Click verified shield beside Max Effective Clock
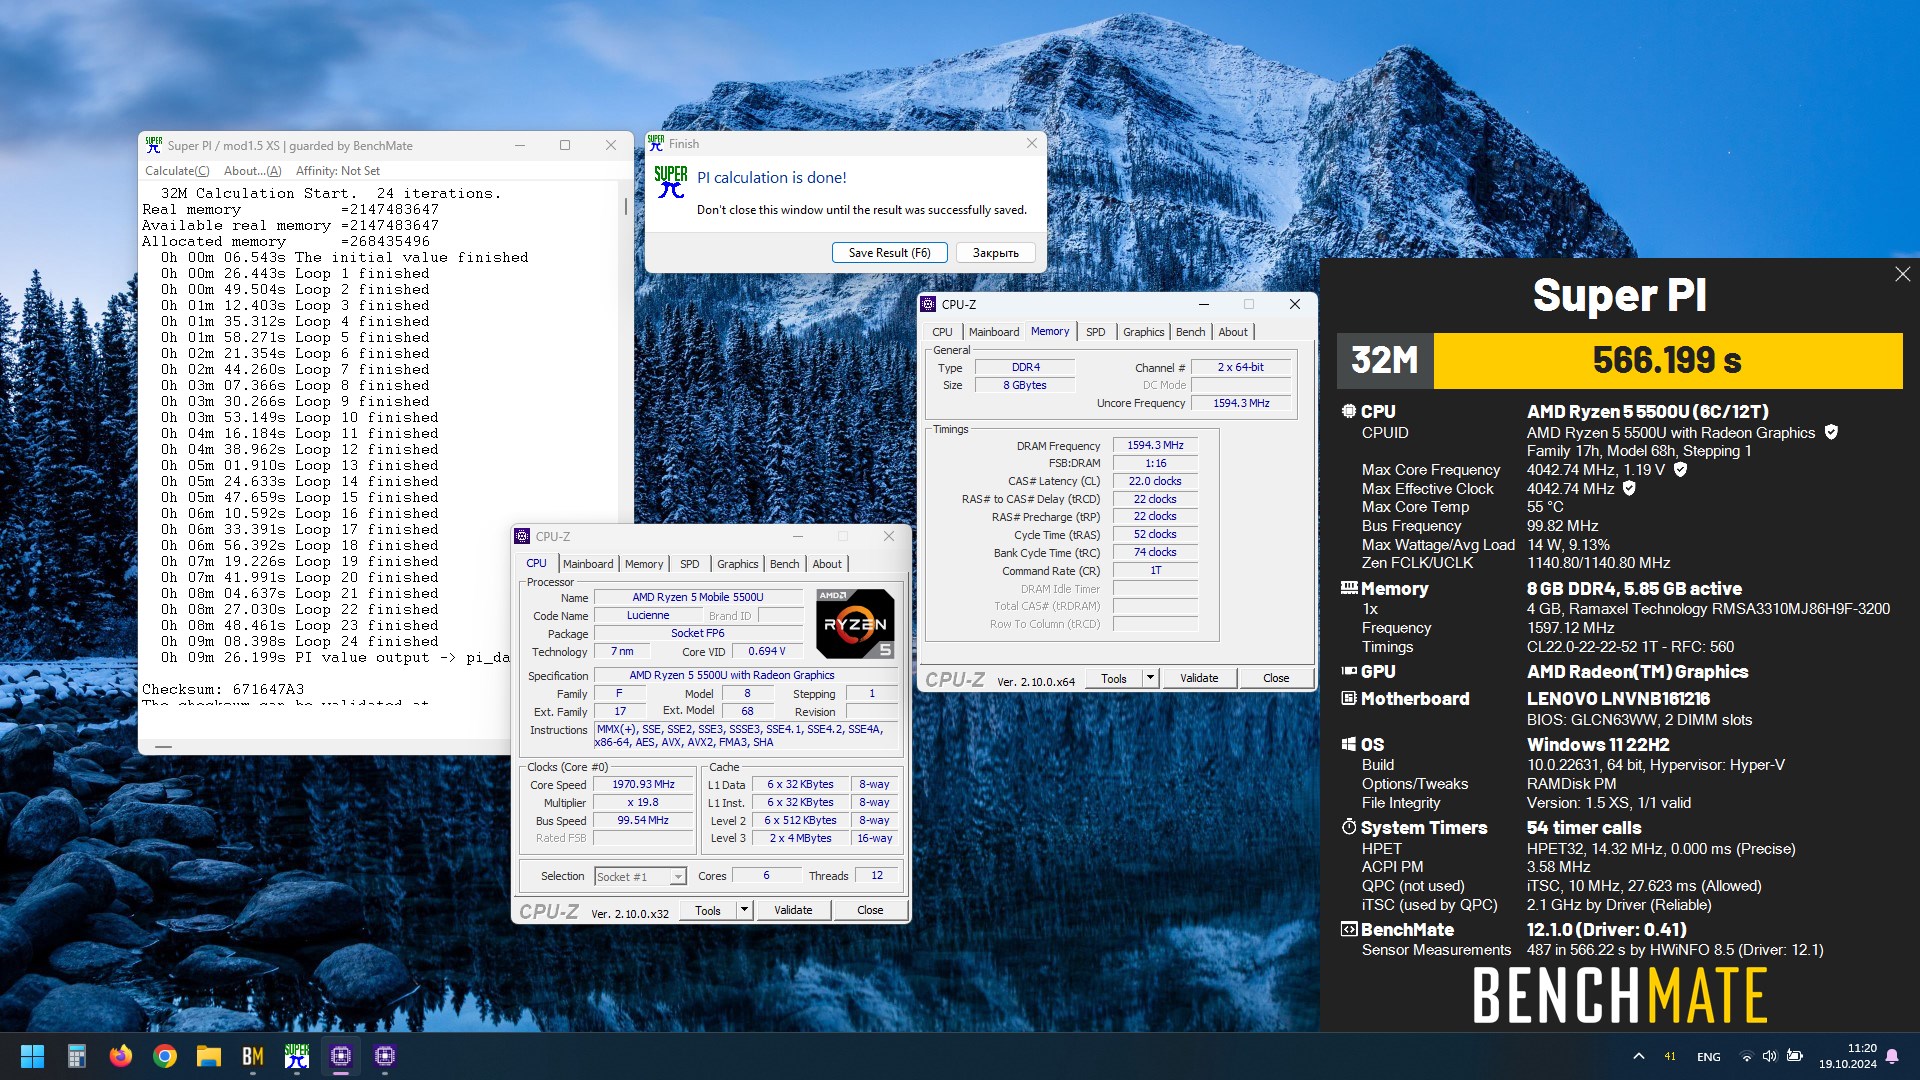The width and height of the screenshot is (1920, 1080). pos(1629,488)
